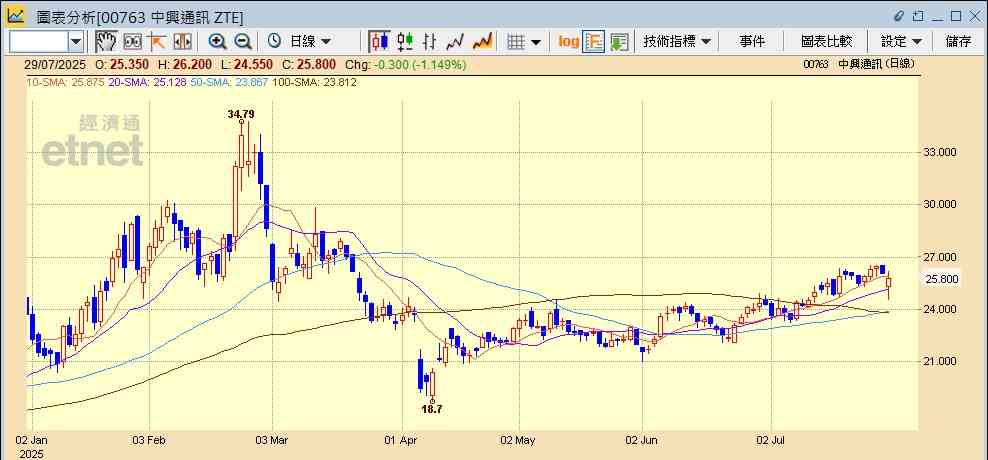988x460 pixels.
Task: Click the 18.7 low price marker
Action: (432, 409)
